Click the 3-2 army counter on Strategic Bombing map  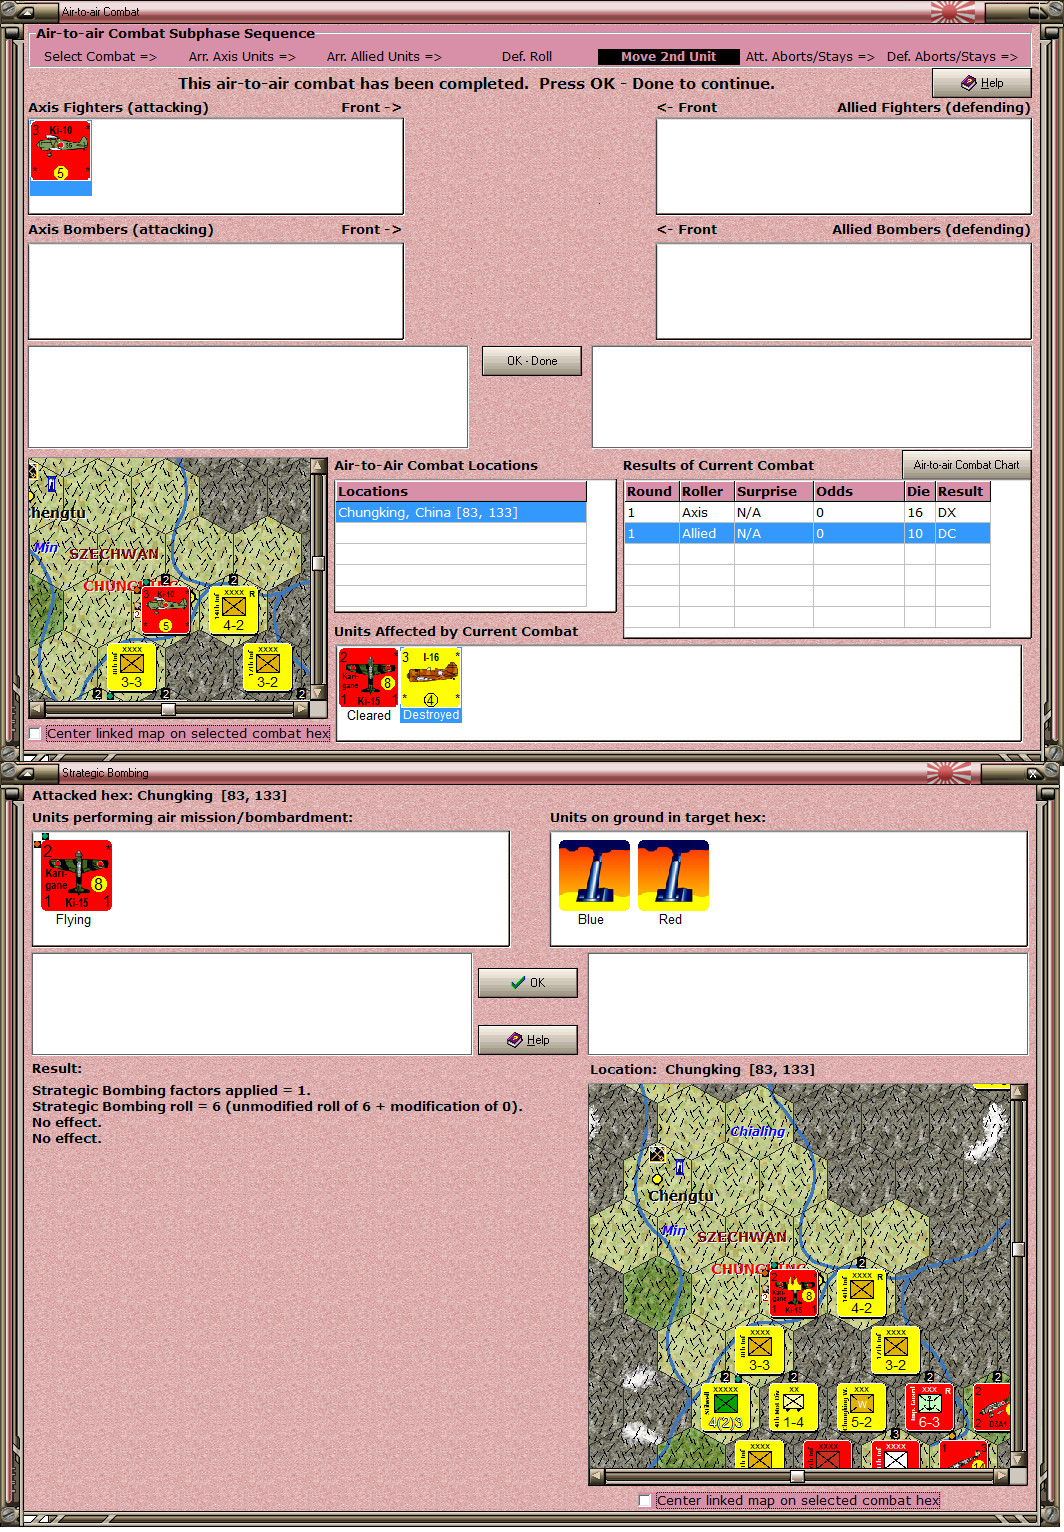coord(896,1350)
